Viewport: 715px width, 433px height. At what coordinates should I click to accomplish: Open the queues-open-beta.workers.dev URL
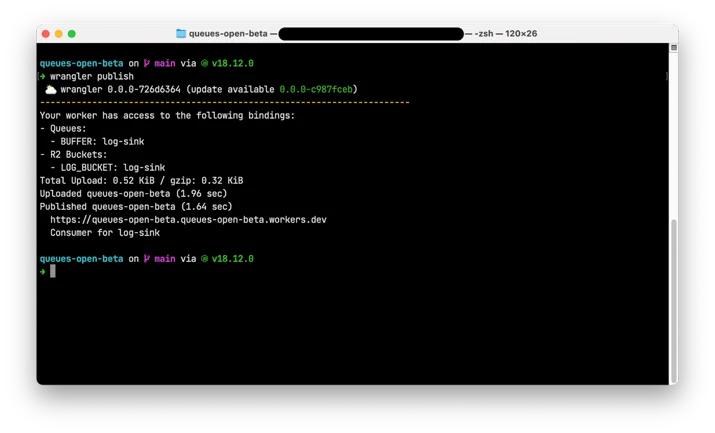[x=188, y=220]
